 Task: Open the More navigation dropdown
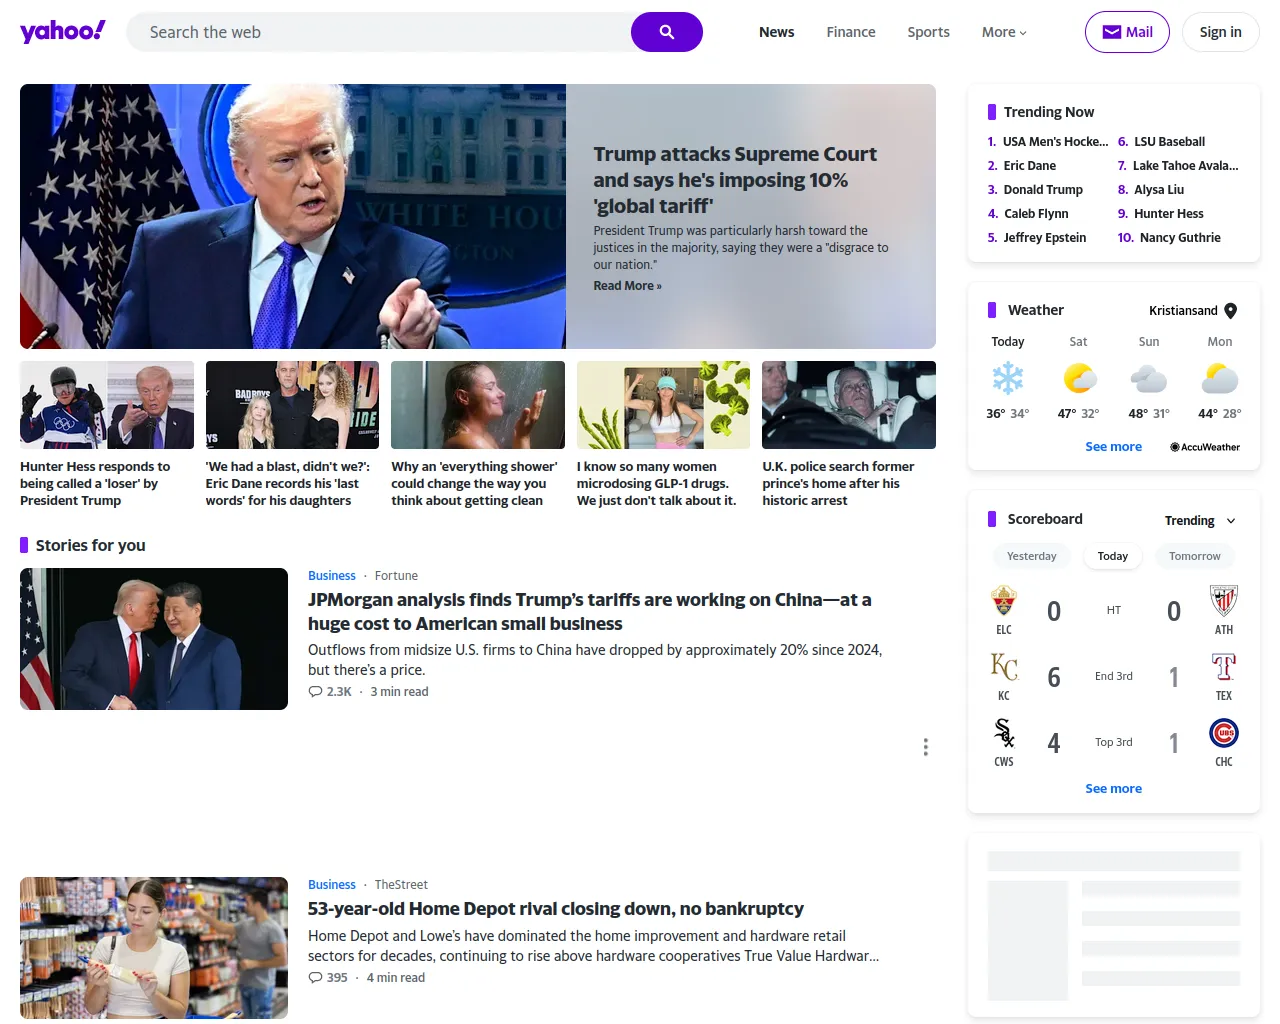pyautogui.click(x=1003, y=31)
